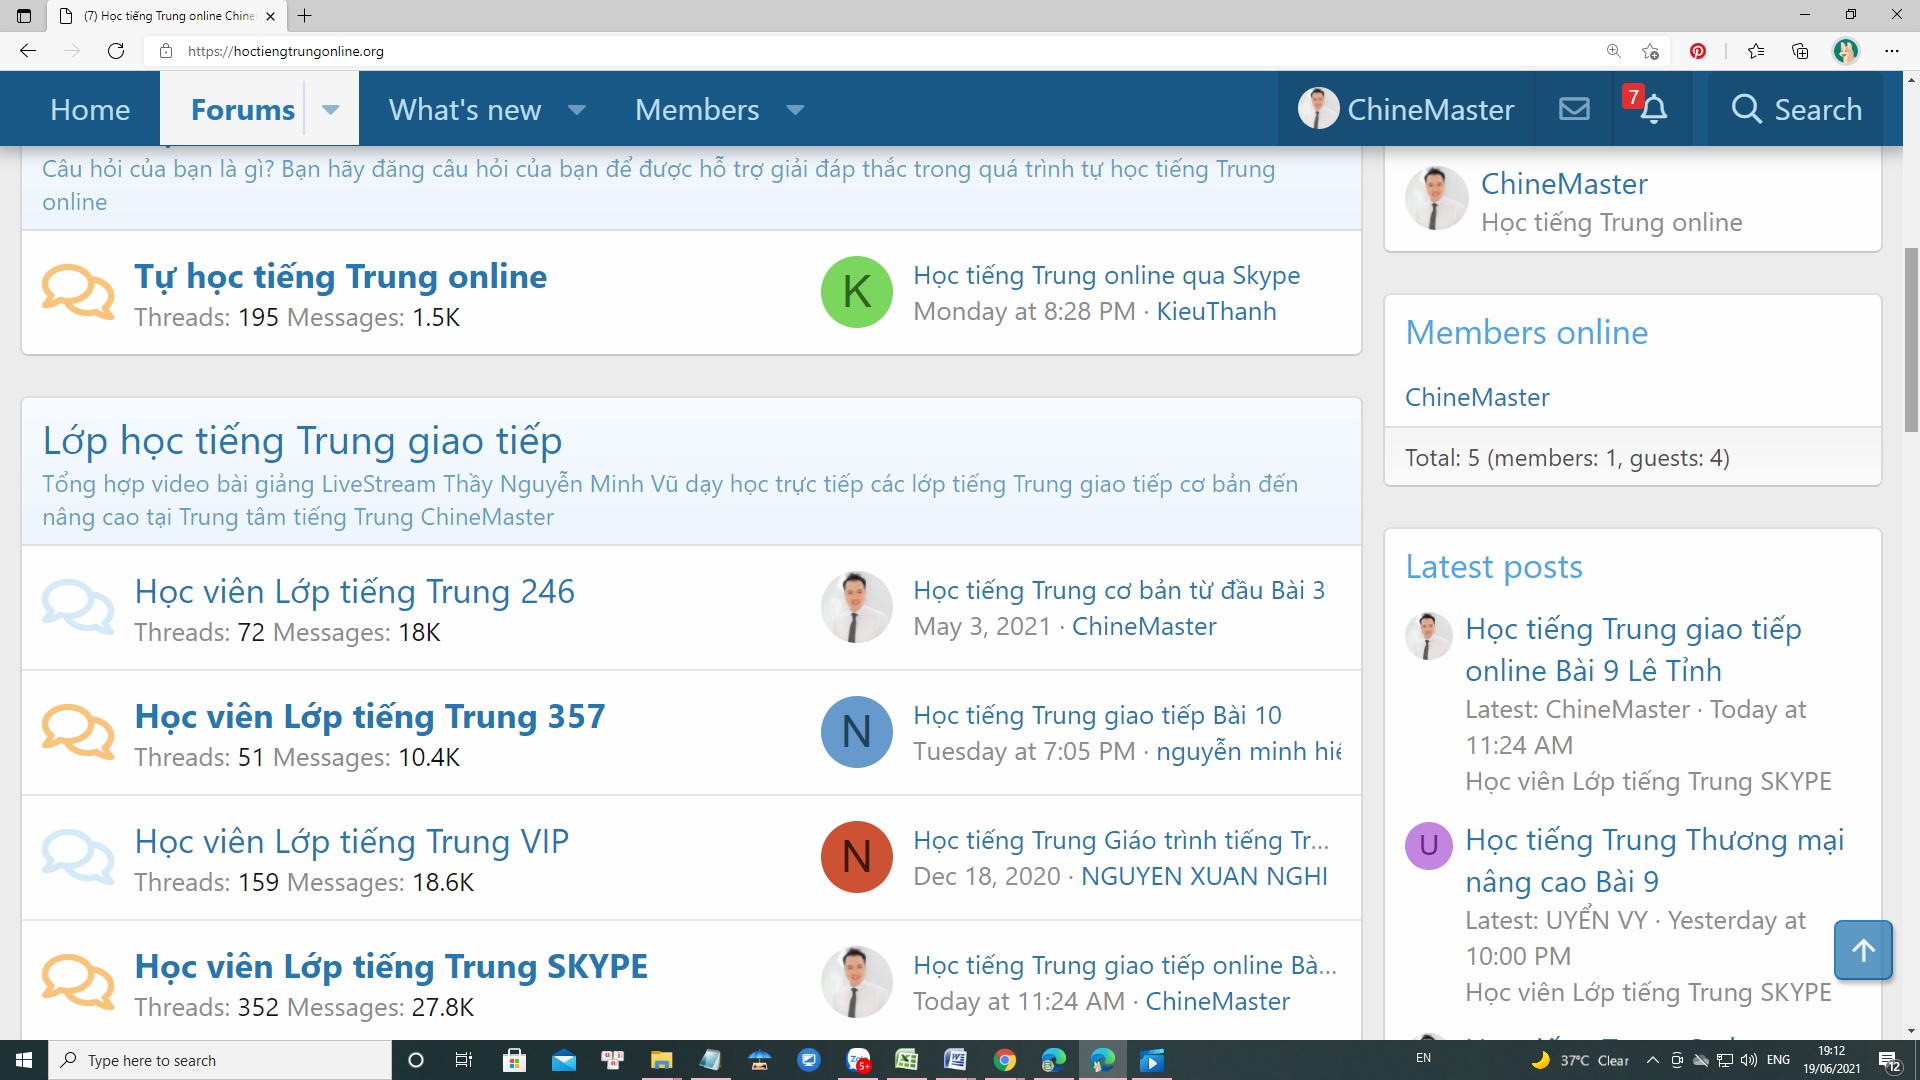
Task: Click the page vertical scrollbar
Action: [x=1911, y=340]
